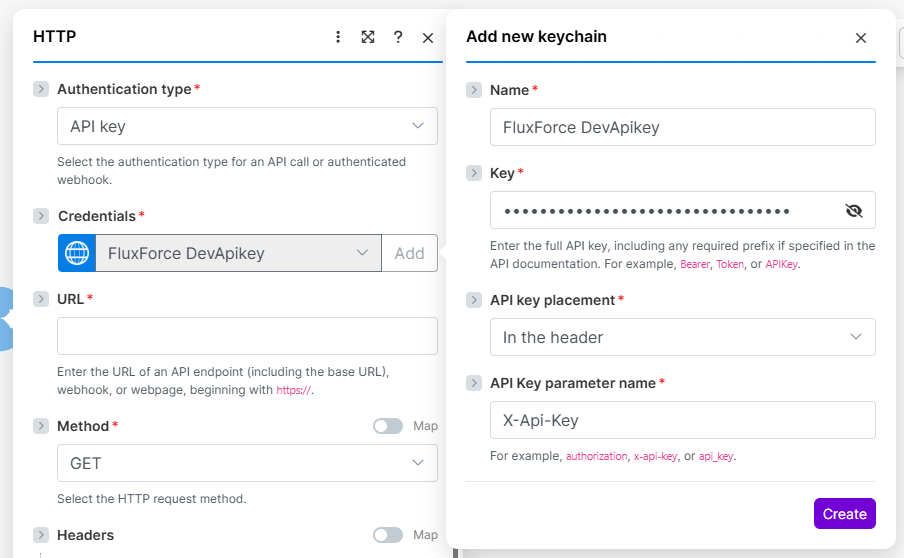The width and height of the screenshot is (904, 558).
Task: Close the HTTP module panel
Action: point(428,38)
